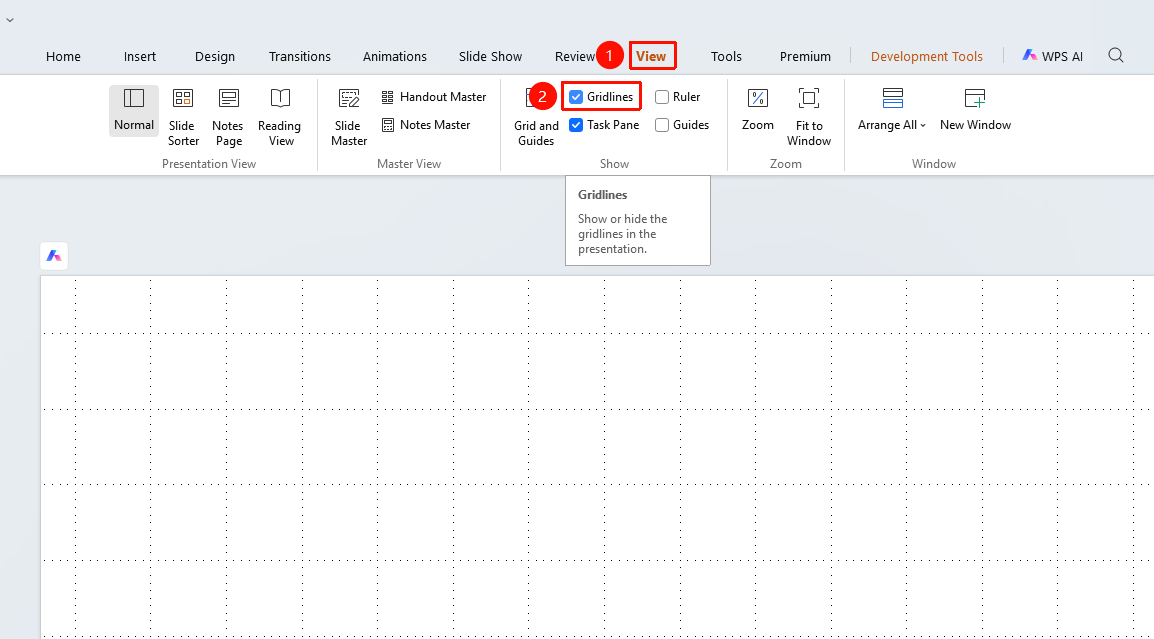Viewport: 1154px width, 639px height.
Task: Open Handout Master
Action: [433, 97]
